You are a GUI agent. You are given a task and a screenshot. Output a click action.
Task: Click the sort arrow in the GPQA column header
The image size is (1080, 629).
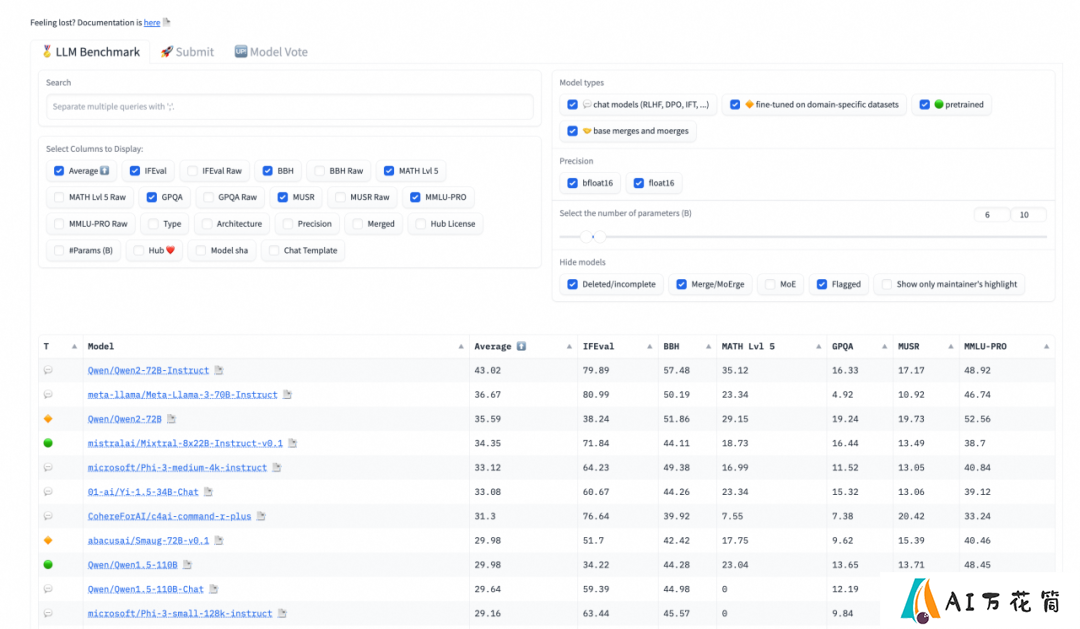(x=884, y=347)
